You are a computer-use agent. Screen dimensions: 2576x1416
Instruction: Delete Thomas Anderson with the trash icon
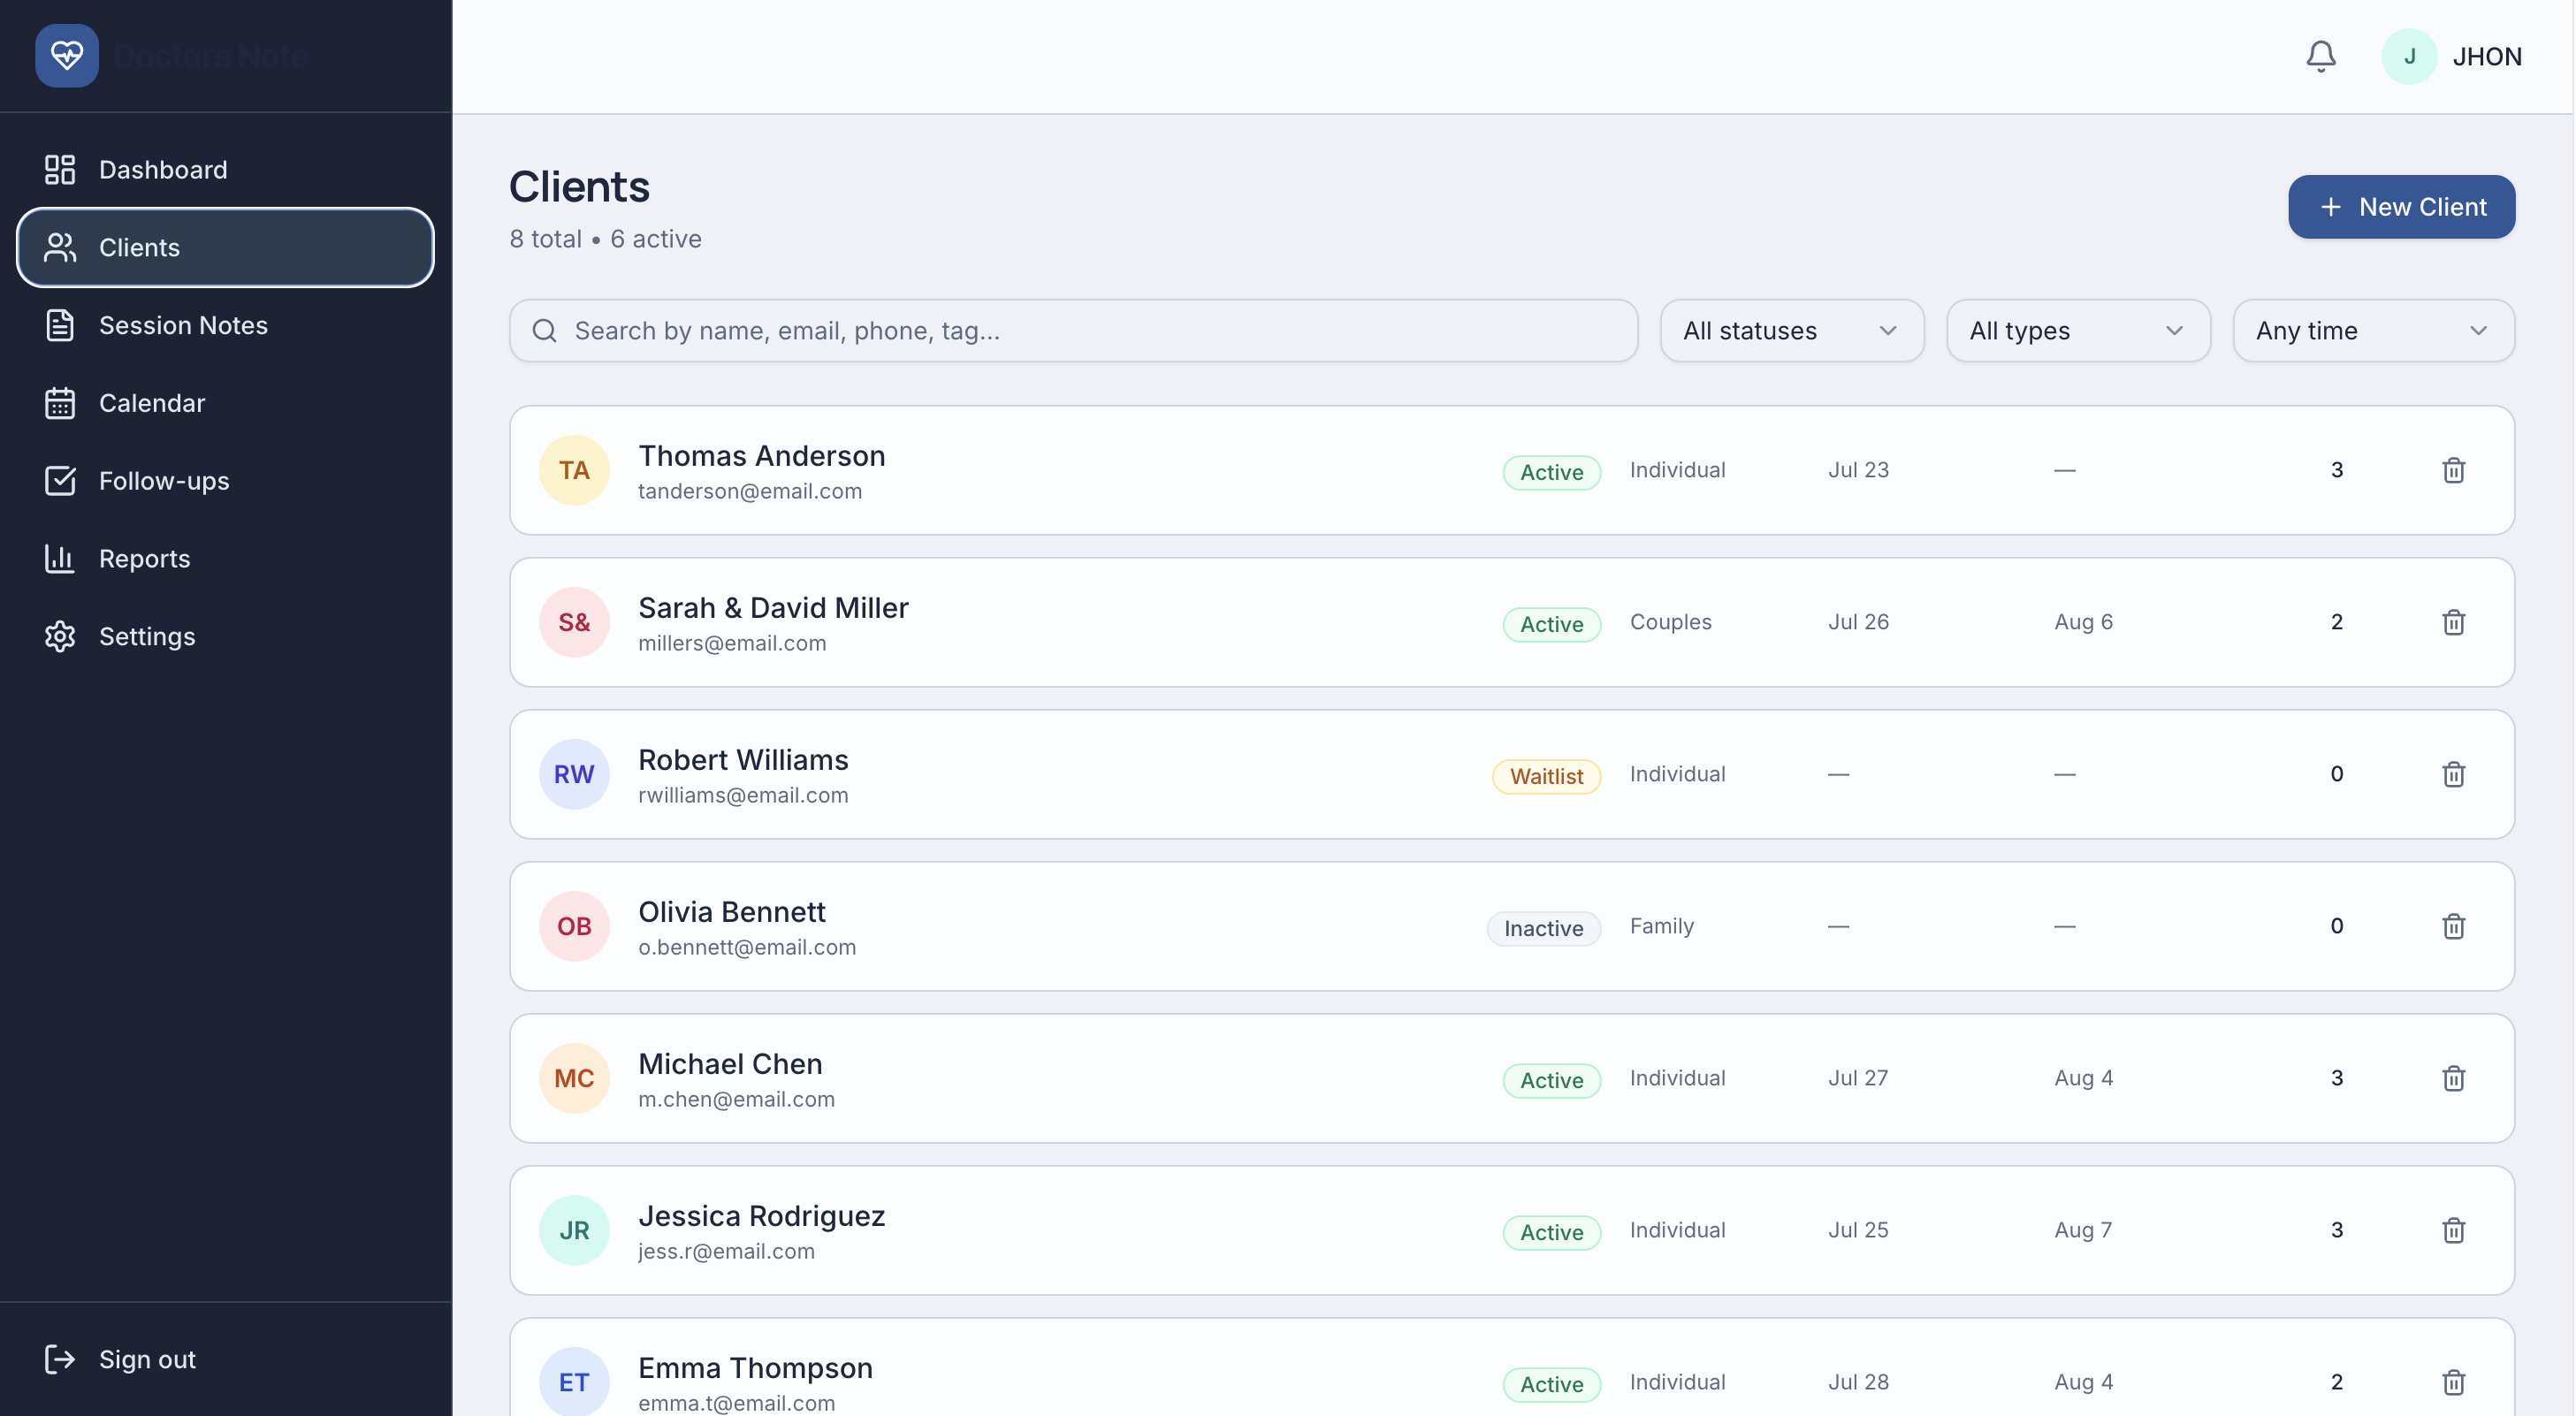[2453, 470]
